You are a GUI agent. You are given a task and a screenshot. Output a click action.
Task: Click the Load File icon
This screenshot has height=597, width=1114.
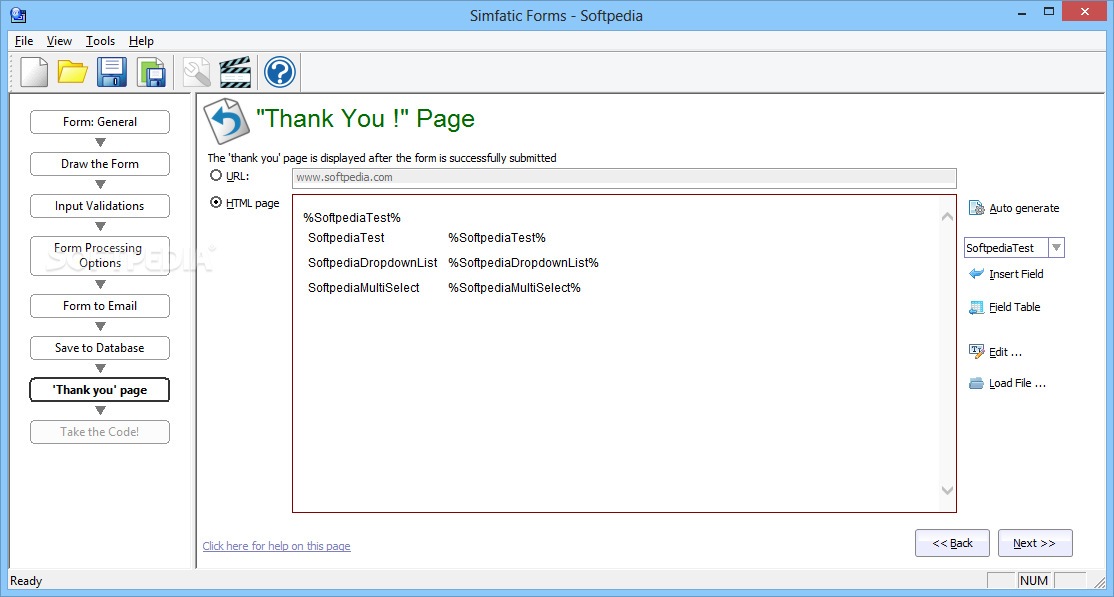coord(976,383)
